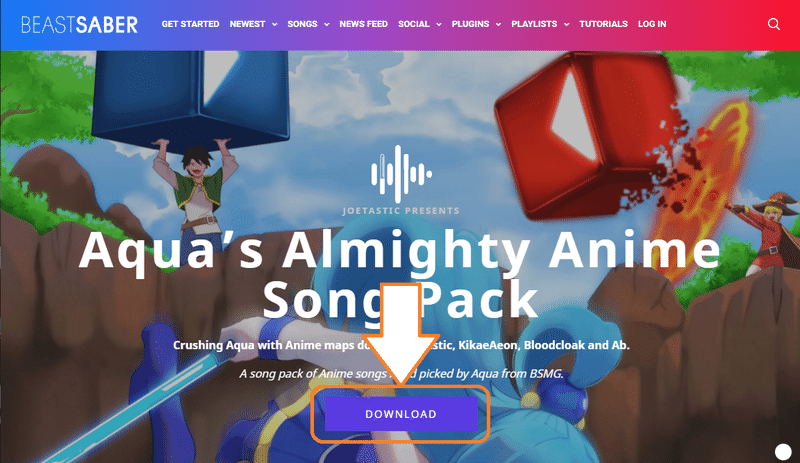The image size is (800, 463).
Task: Open the search magnifier icon
Action: 773,24
